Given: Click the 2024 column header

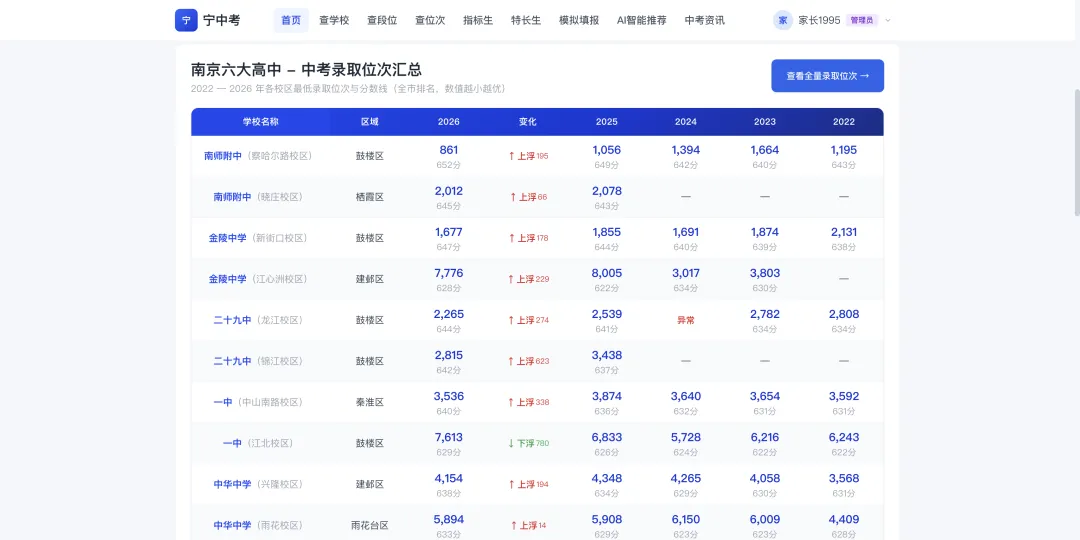Looking at the screenshot, I should (685, 122).
